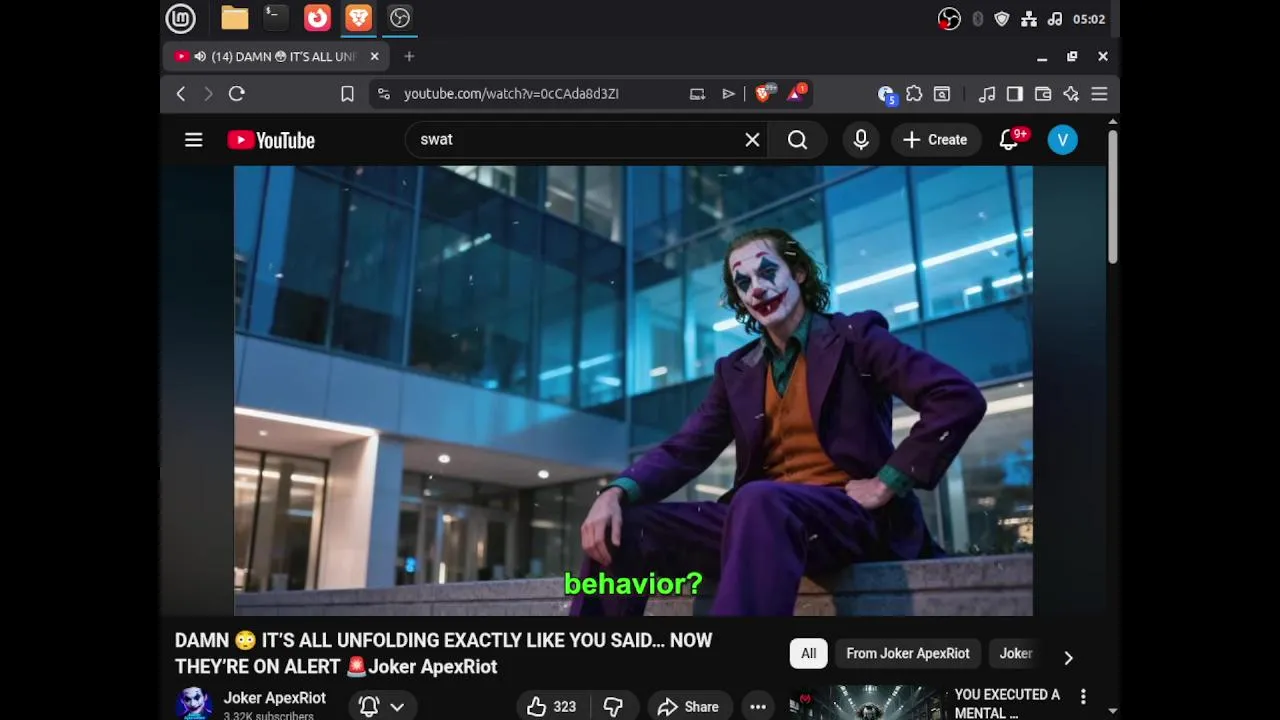Open the Linux Mint start menu
The height and width of the screenshot is (720, 1280).
tap(180, 18)
